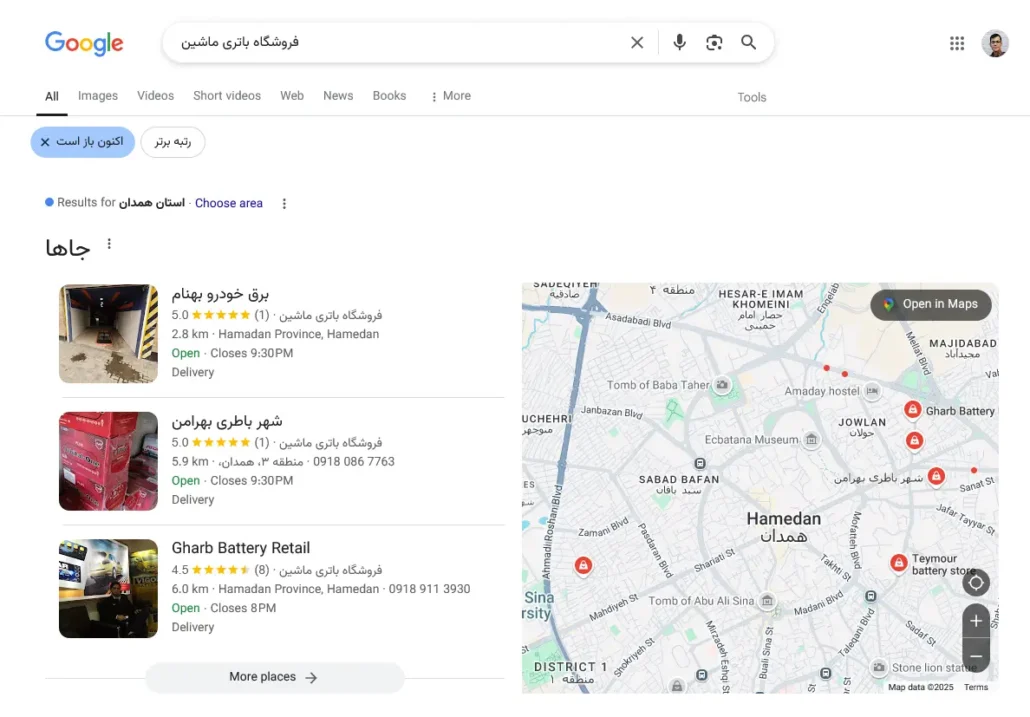1030x717 pixels.
Task: Select the شهر باطری بهرامن map pin
Action: (x=936, y=476)
